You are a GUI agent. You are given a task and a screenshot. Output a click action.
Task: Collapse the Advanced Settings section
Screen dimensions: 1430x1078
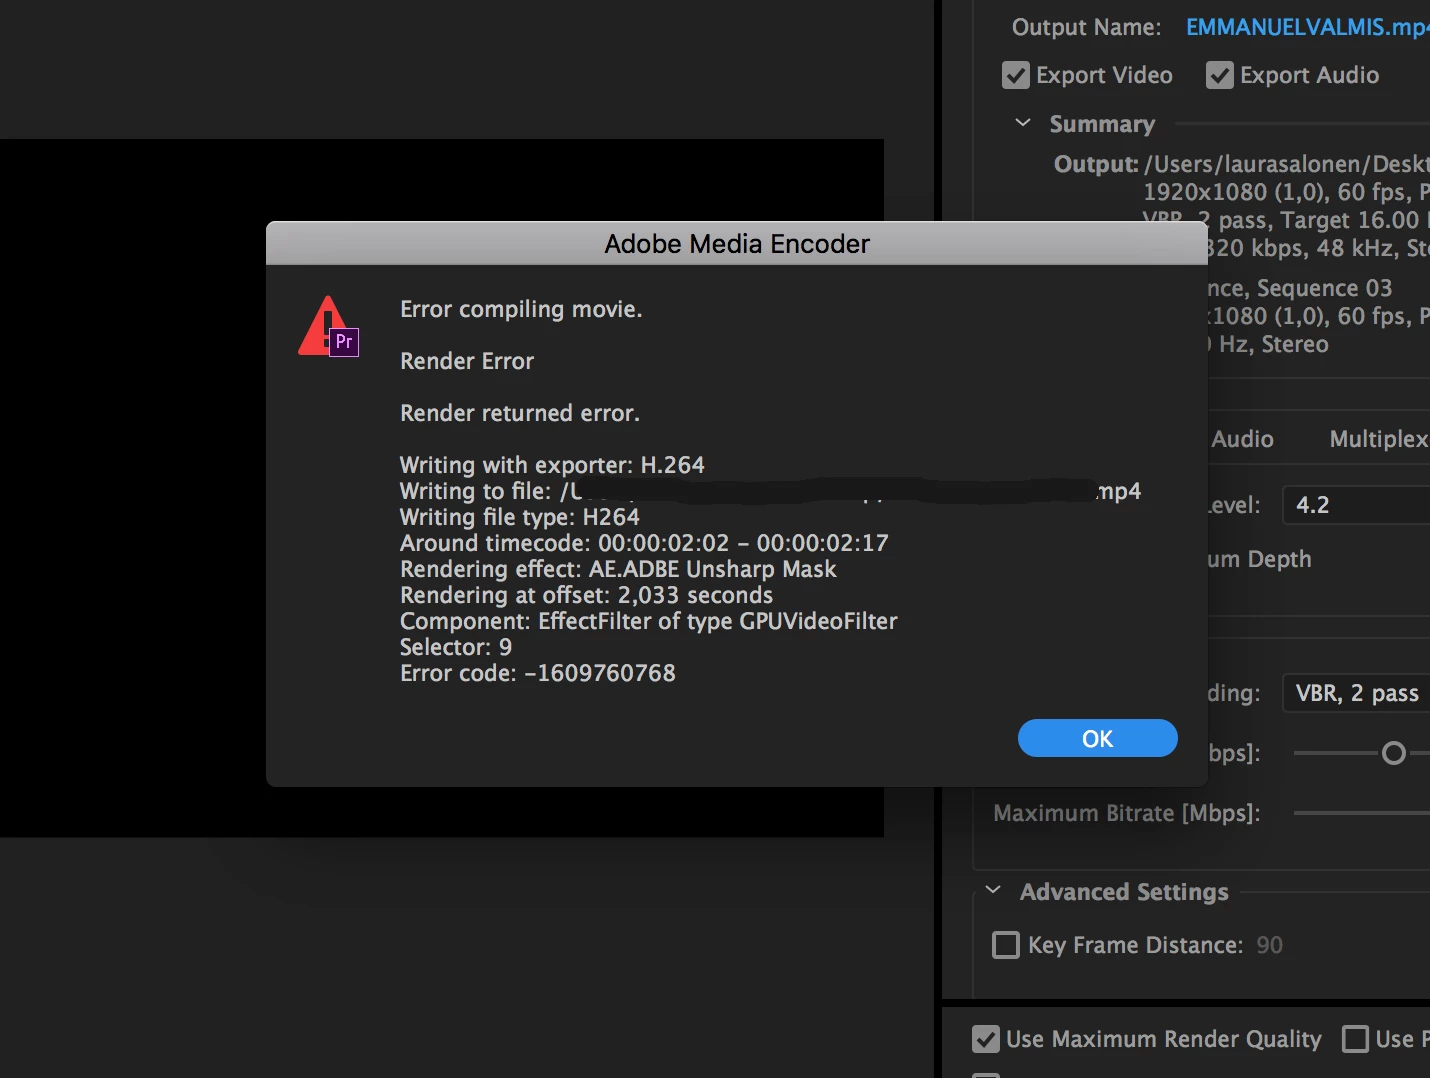coord(993,891)
